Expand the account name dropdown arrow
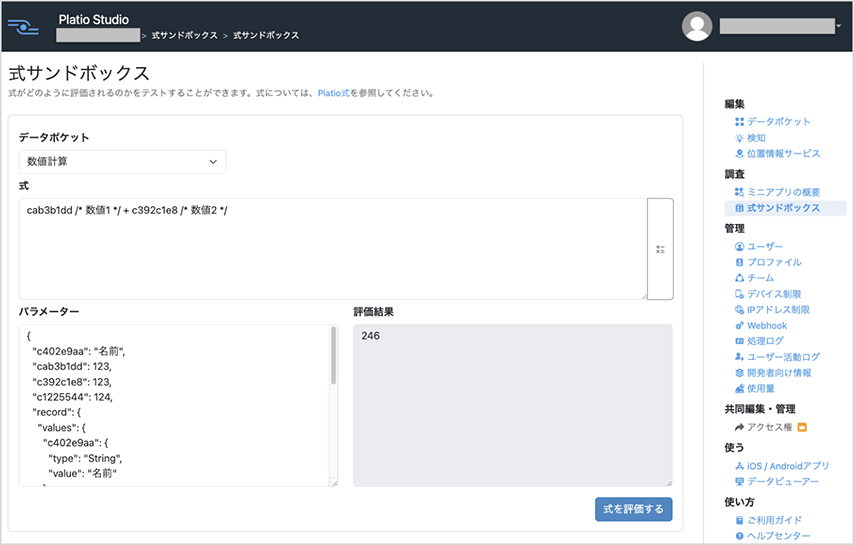The width and height of the screenshot is (854, 545). point(839,26)
